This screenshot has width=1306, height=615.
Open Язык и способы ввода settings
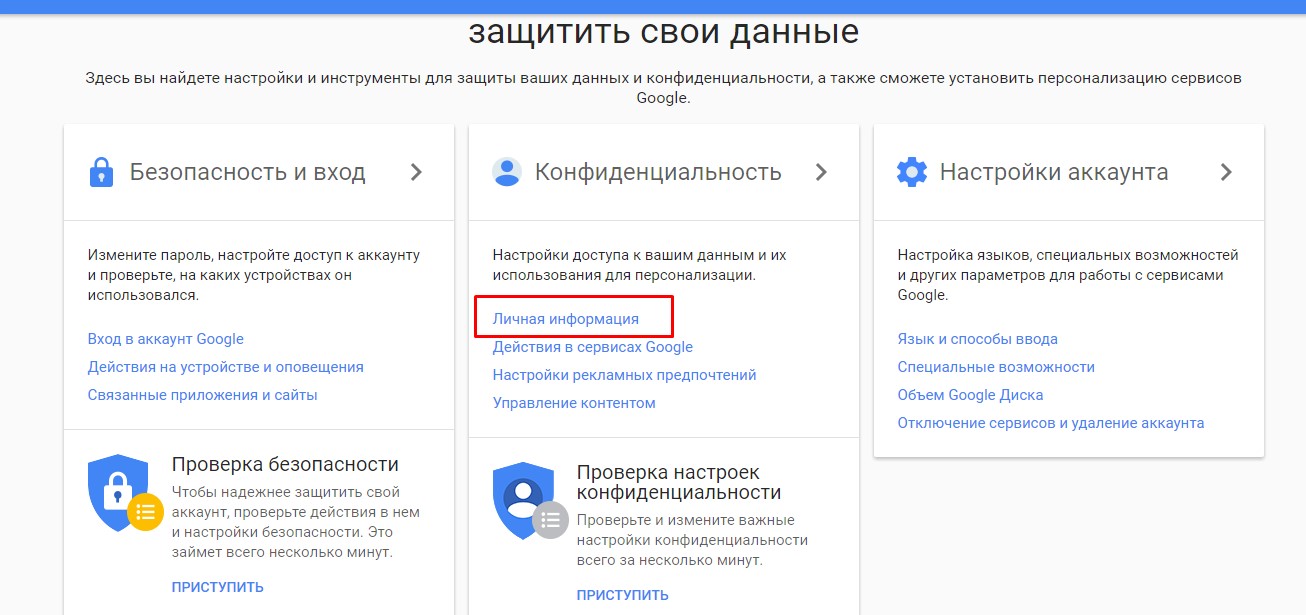(977, 339)
